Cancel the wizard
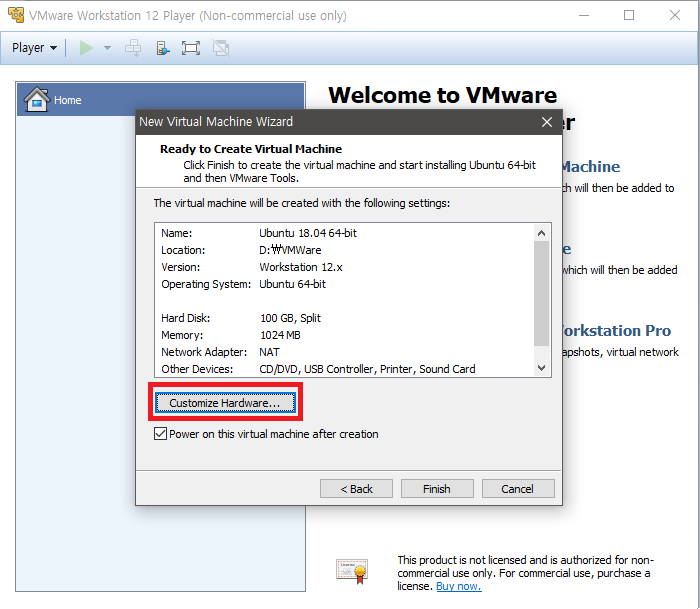Viewport: 700px width, 609px height. coord(518,489)
